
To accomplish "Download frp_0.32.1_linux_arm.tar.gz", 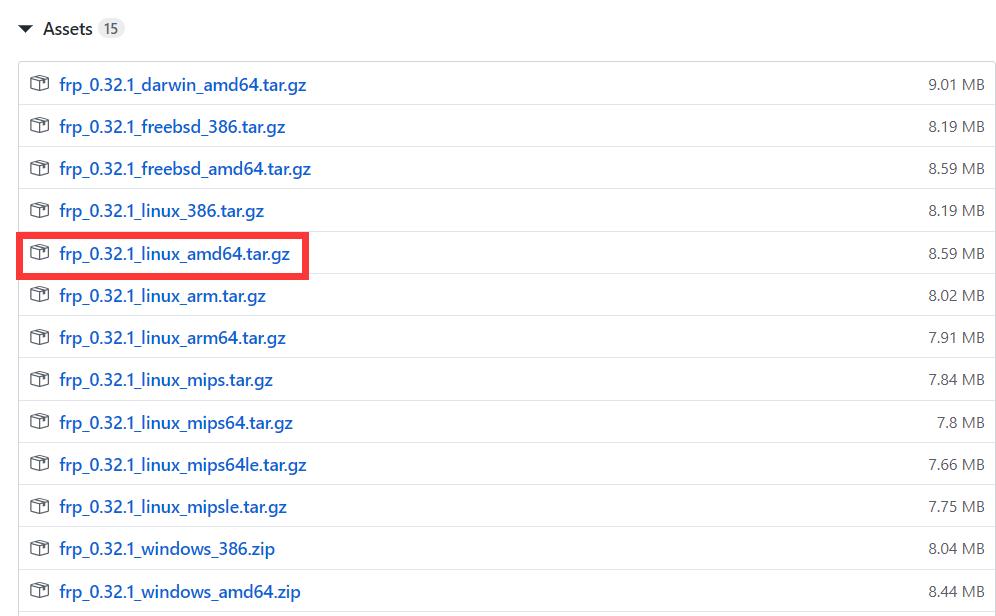I will coord(163,297).
